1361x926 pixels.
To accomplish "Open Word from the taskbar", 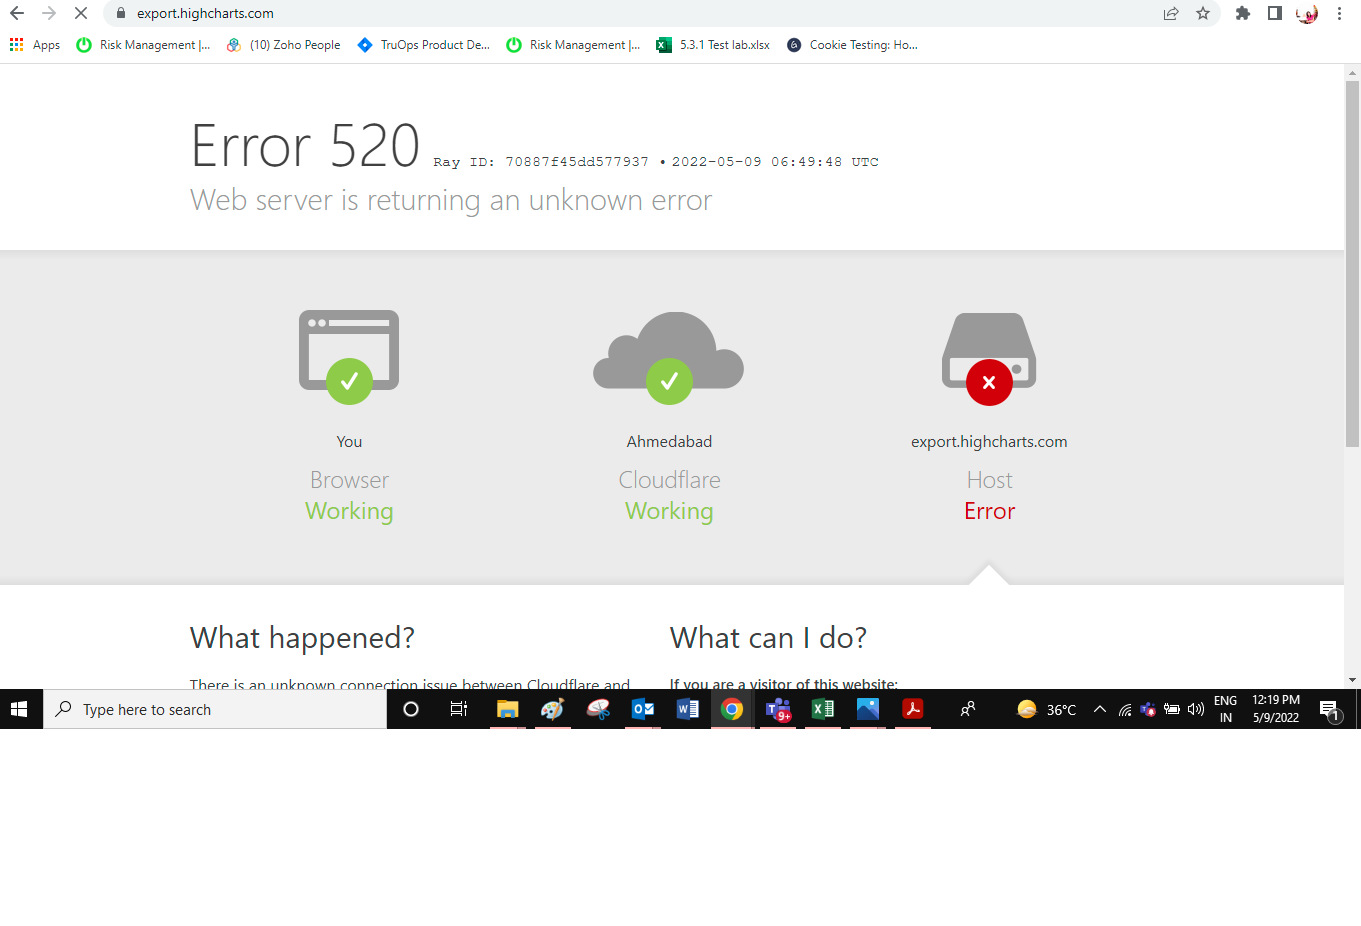I will (687, 709).
